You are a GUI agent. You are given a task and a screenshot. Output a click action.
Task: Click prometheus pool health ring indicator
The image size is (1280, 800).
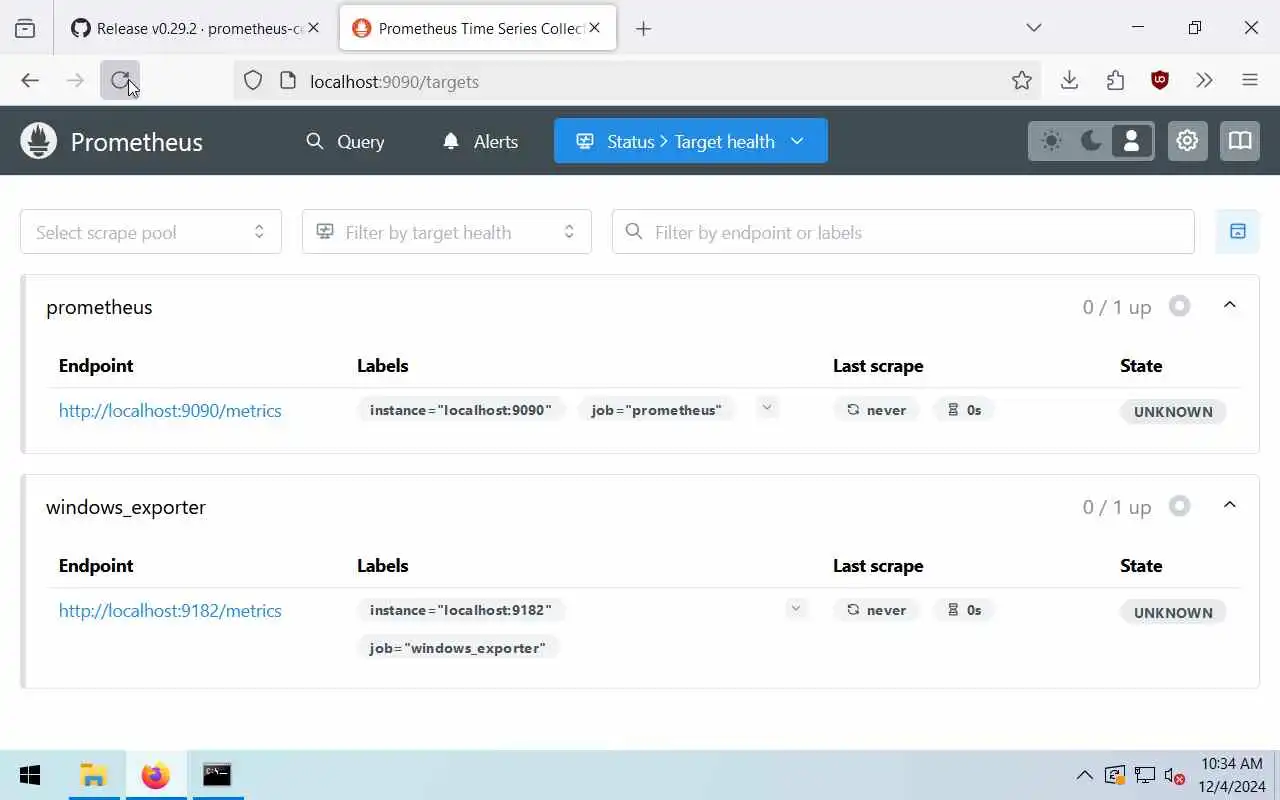pyautogui.click(x=1180, y=306)
